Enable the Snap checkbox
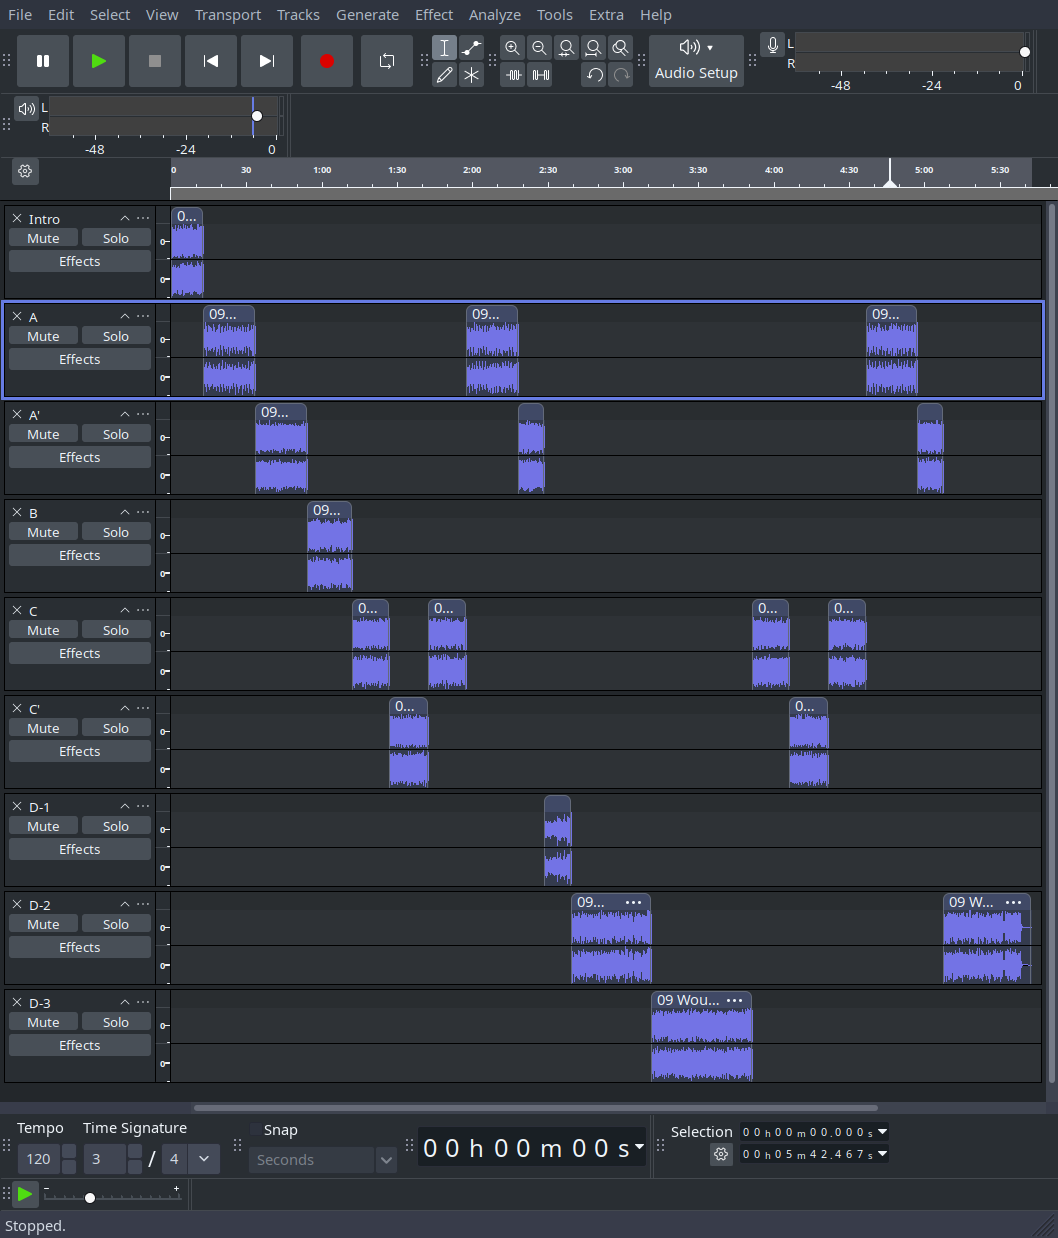1058x1238 pixels. (255, 1130)
